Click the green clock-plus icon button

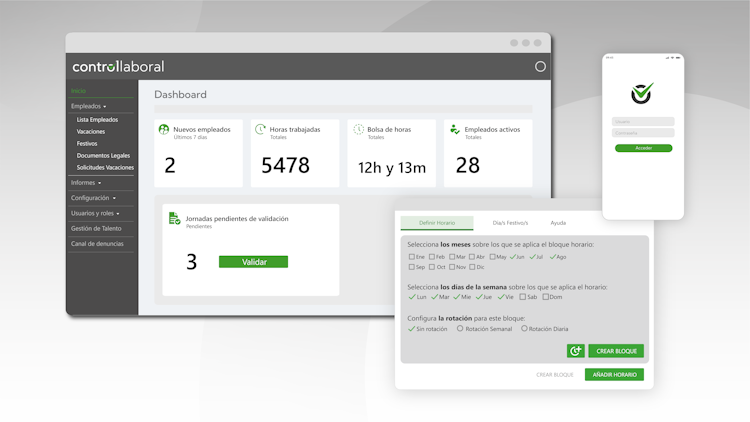[575, 351]
